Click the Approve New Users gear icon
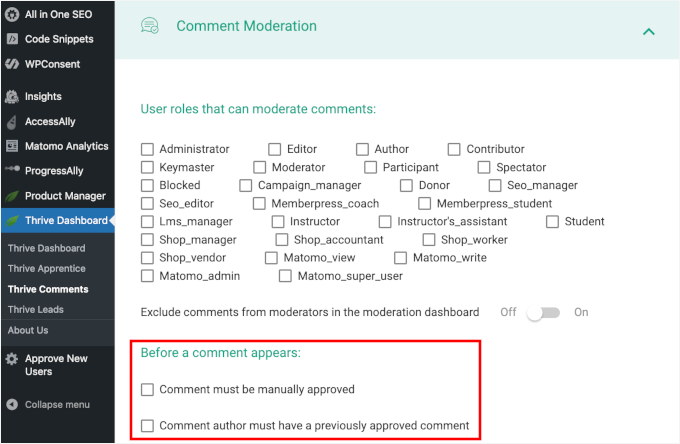 [x=12, y=359]
